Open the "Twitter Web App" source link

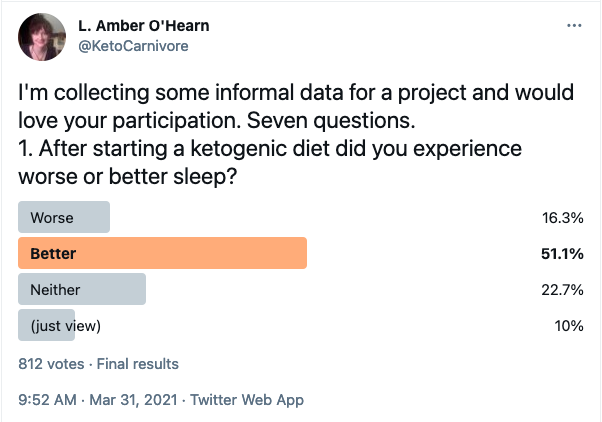tap(249, 400)
